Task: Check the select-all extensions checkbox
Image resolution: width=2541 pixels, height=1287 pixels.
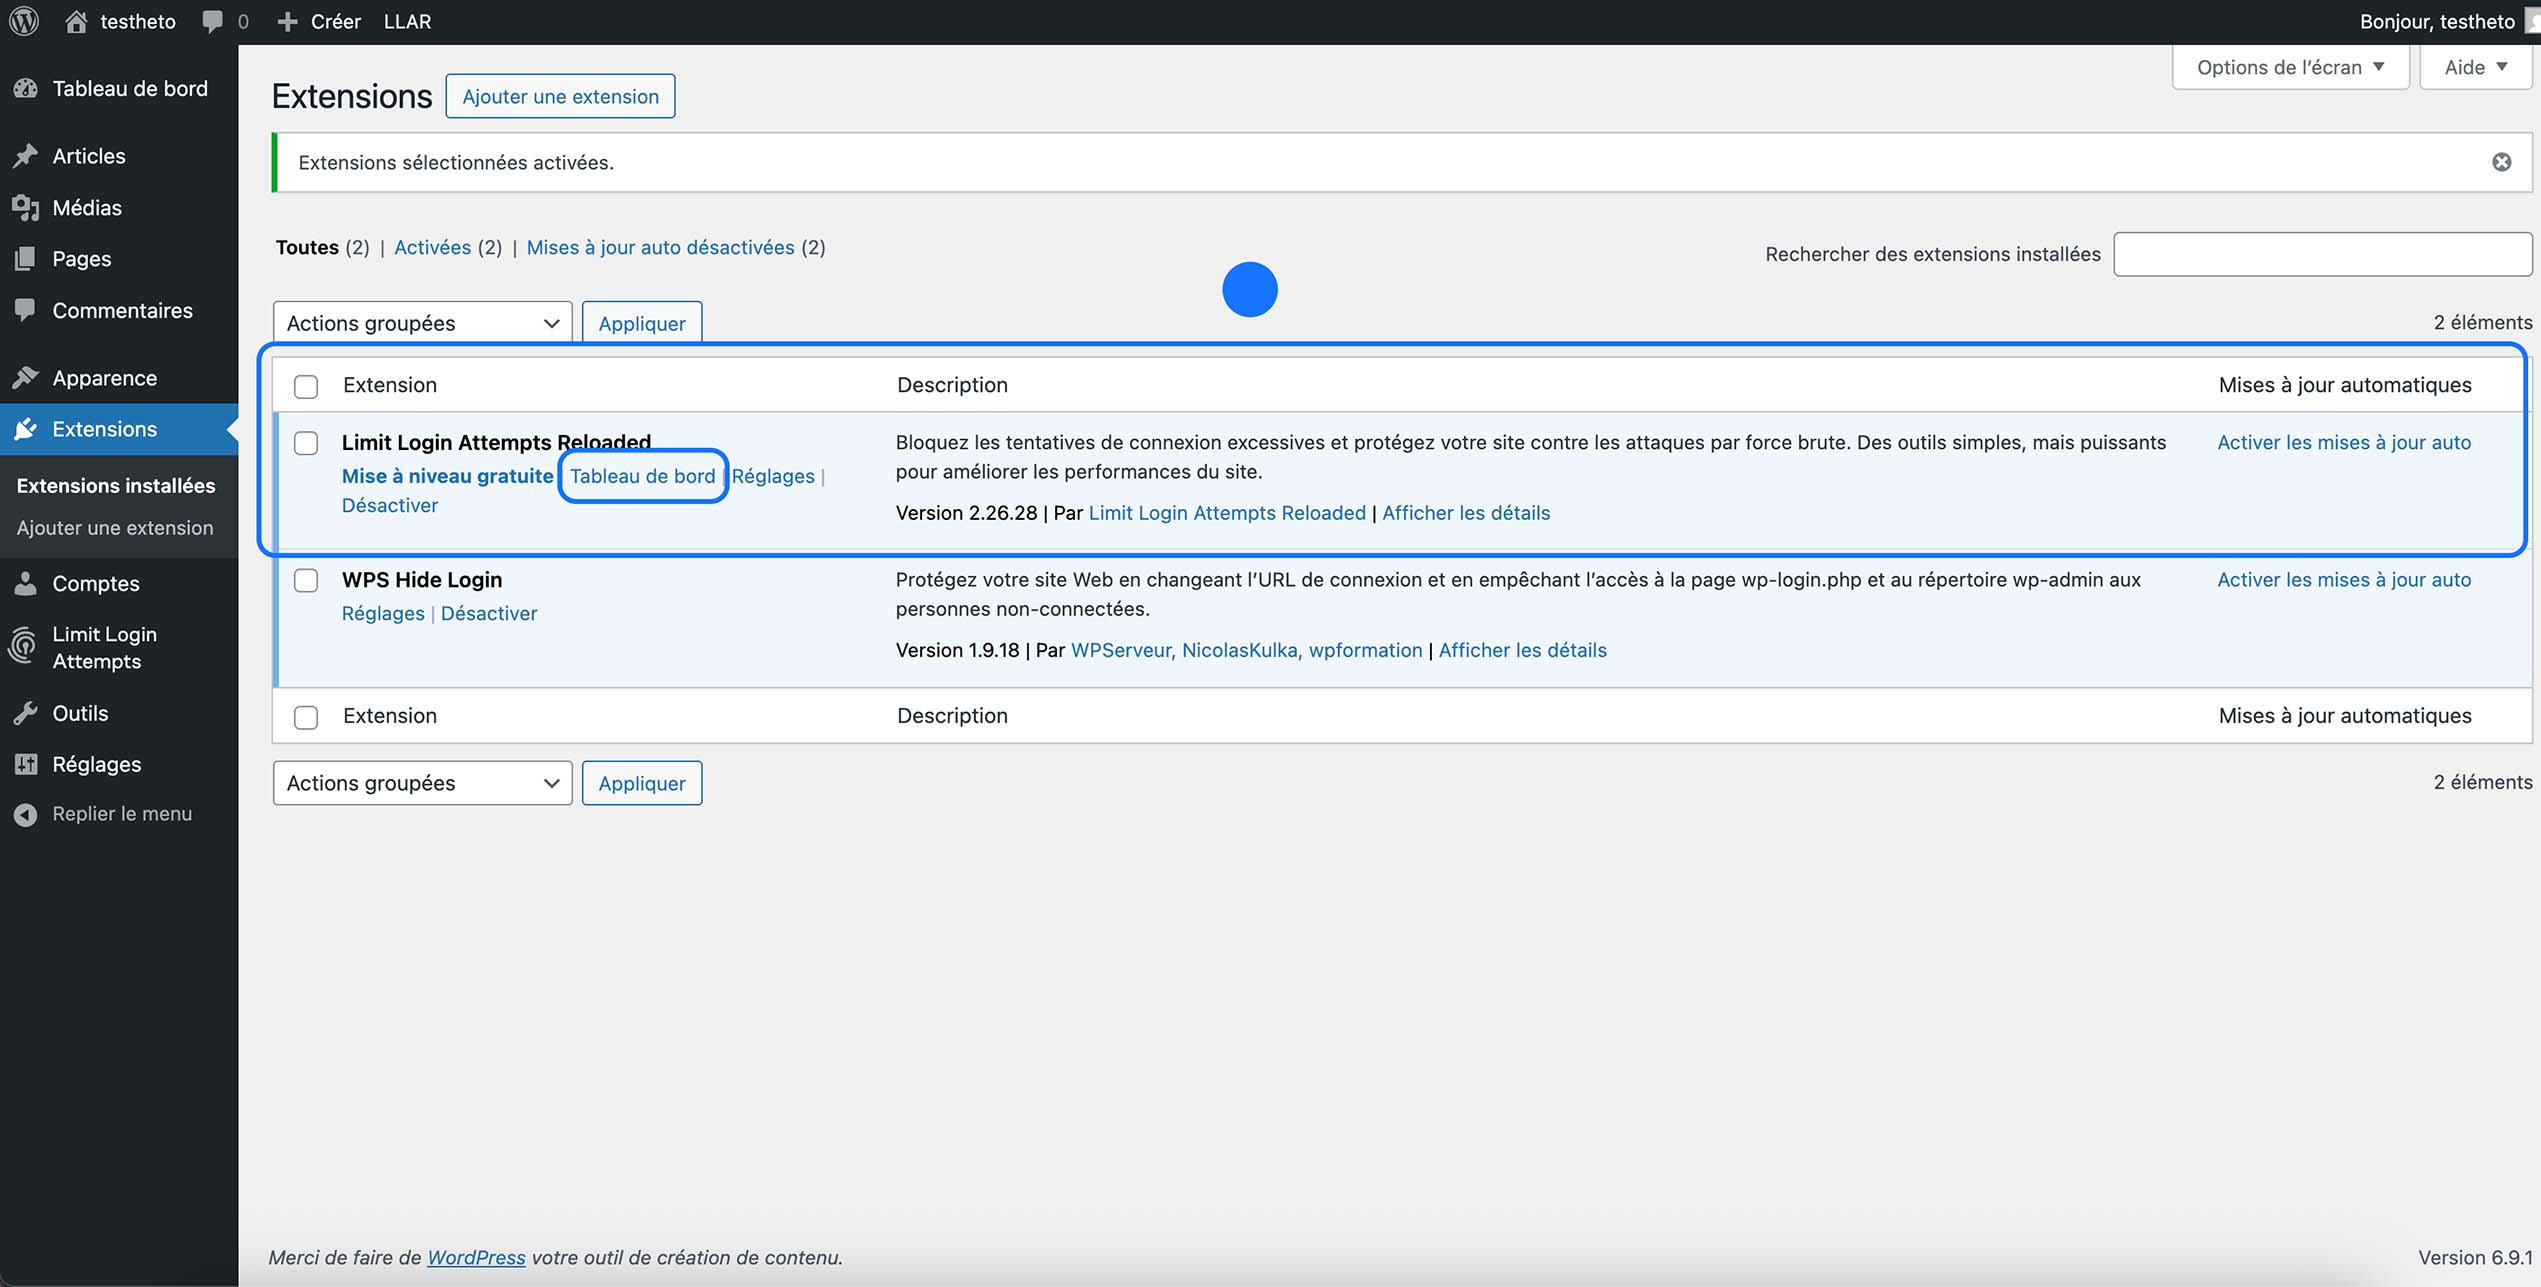Action: coord(306,384)
